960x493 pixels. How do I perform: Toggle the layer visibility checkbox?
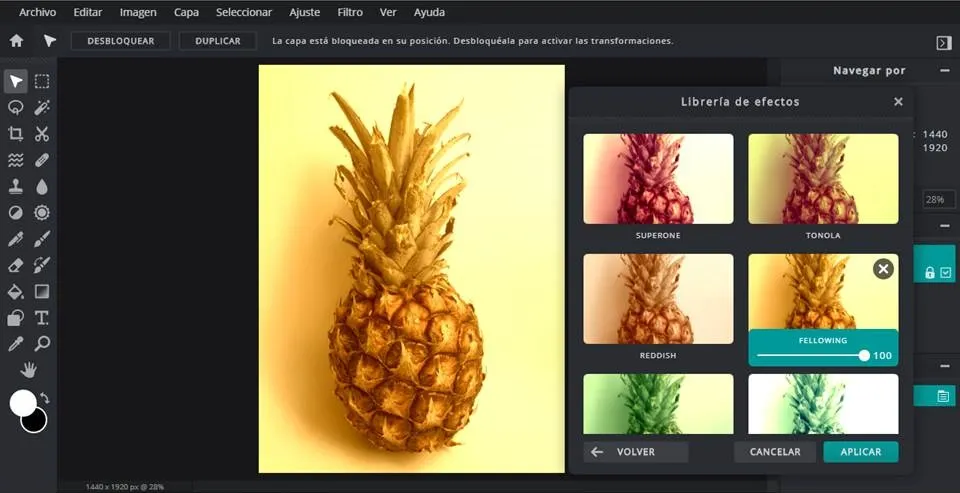(946, 272)
